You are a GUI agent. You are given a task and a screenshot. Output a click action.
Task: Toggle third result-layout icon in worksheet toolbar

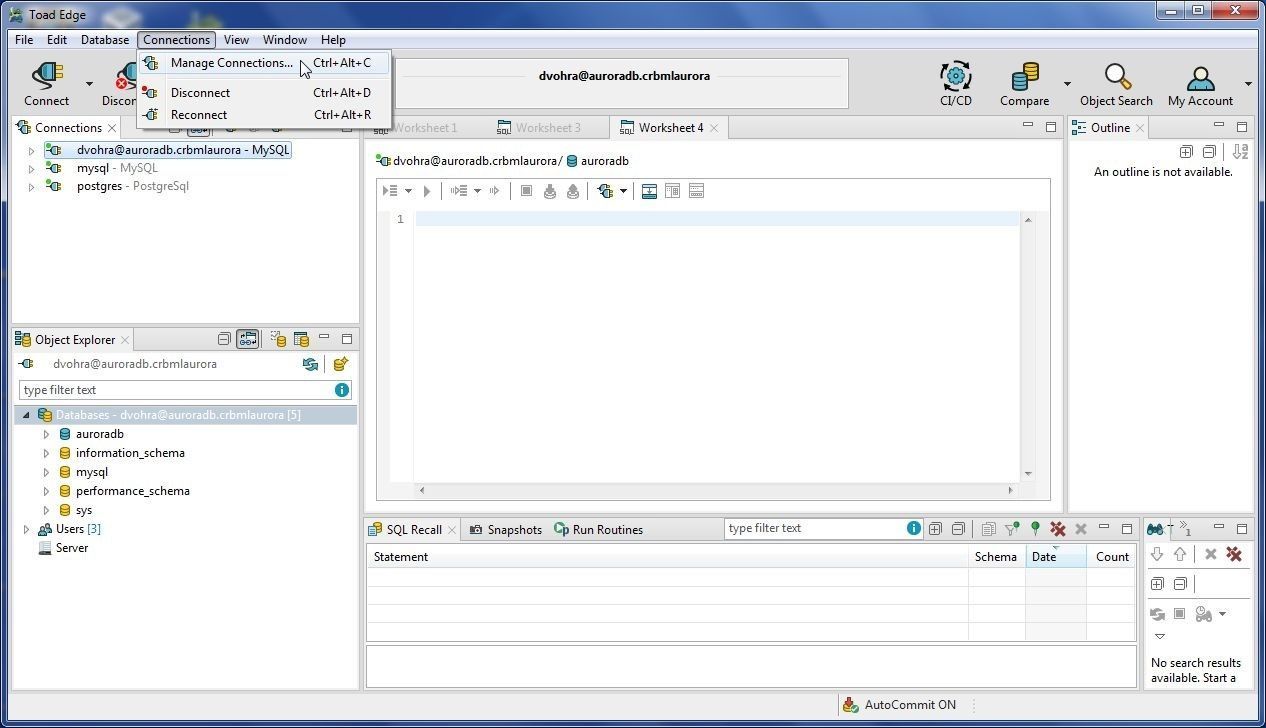696,191
